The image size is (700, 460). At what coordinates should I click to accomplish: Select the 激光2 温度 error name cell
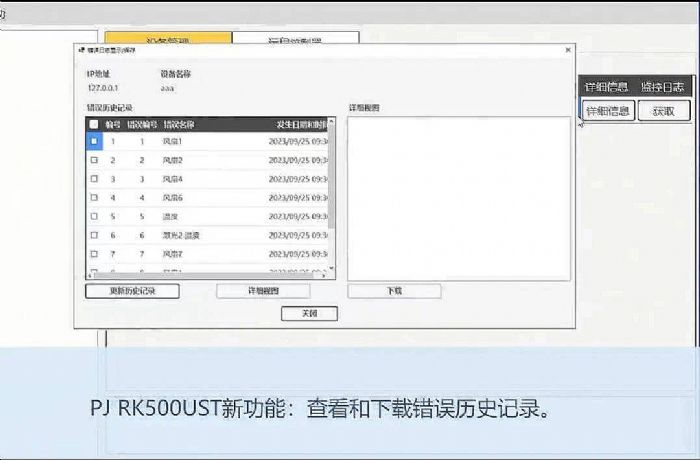click(181, 235)
